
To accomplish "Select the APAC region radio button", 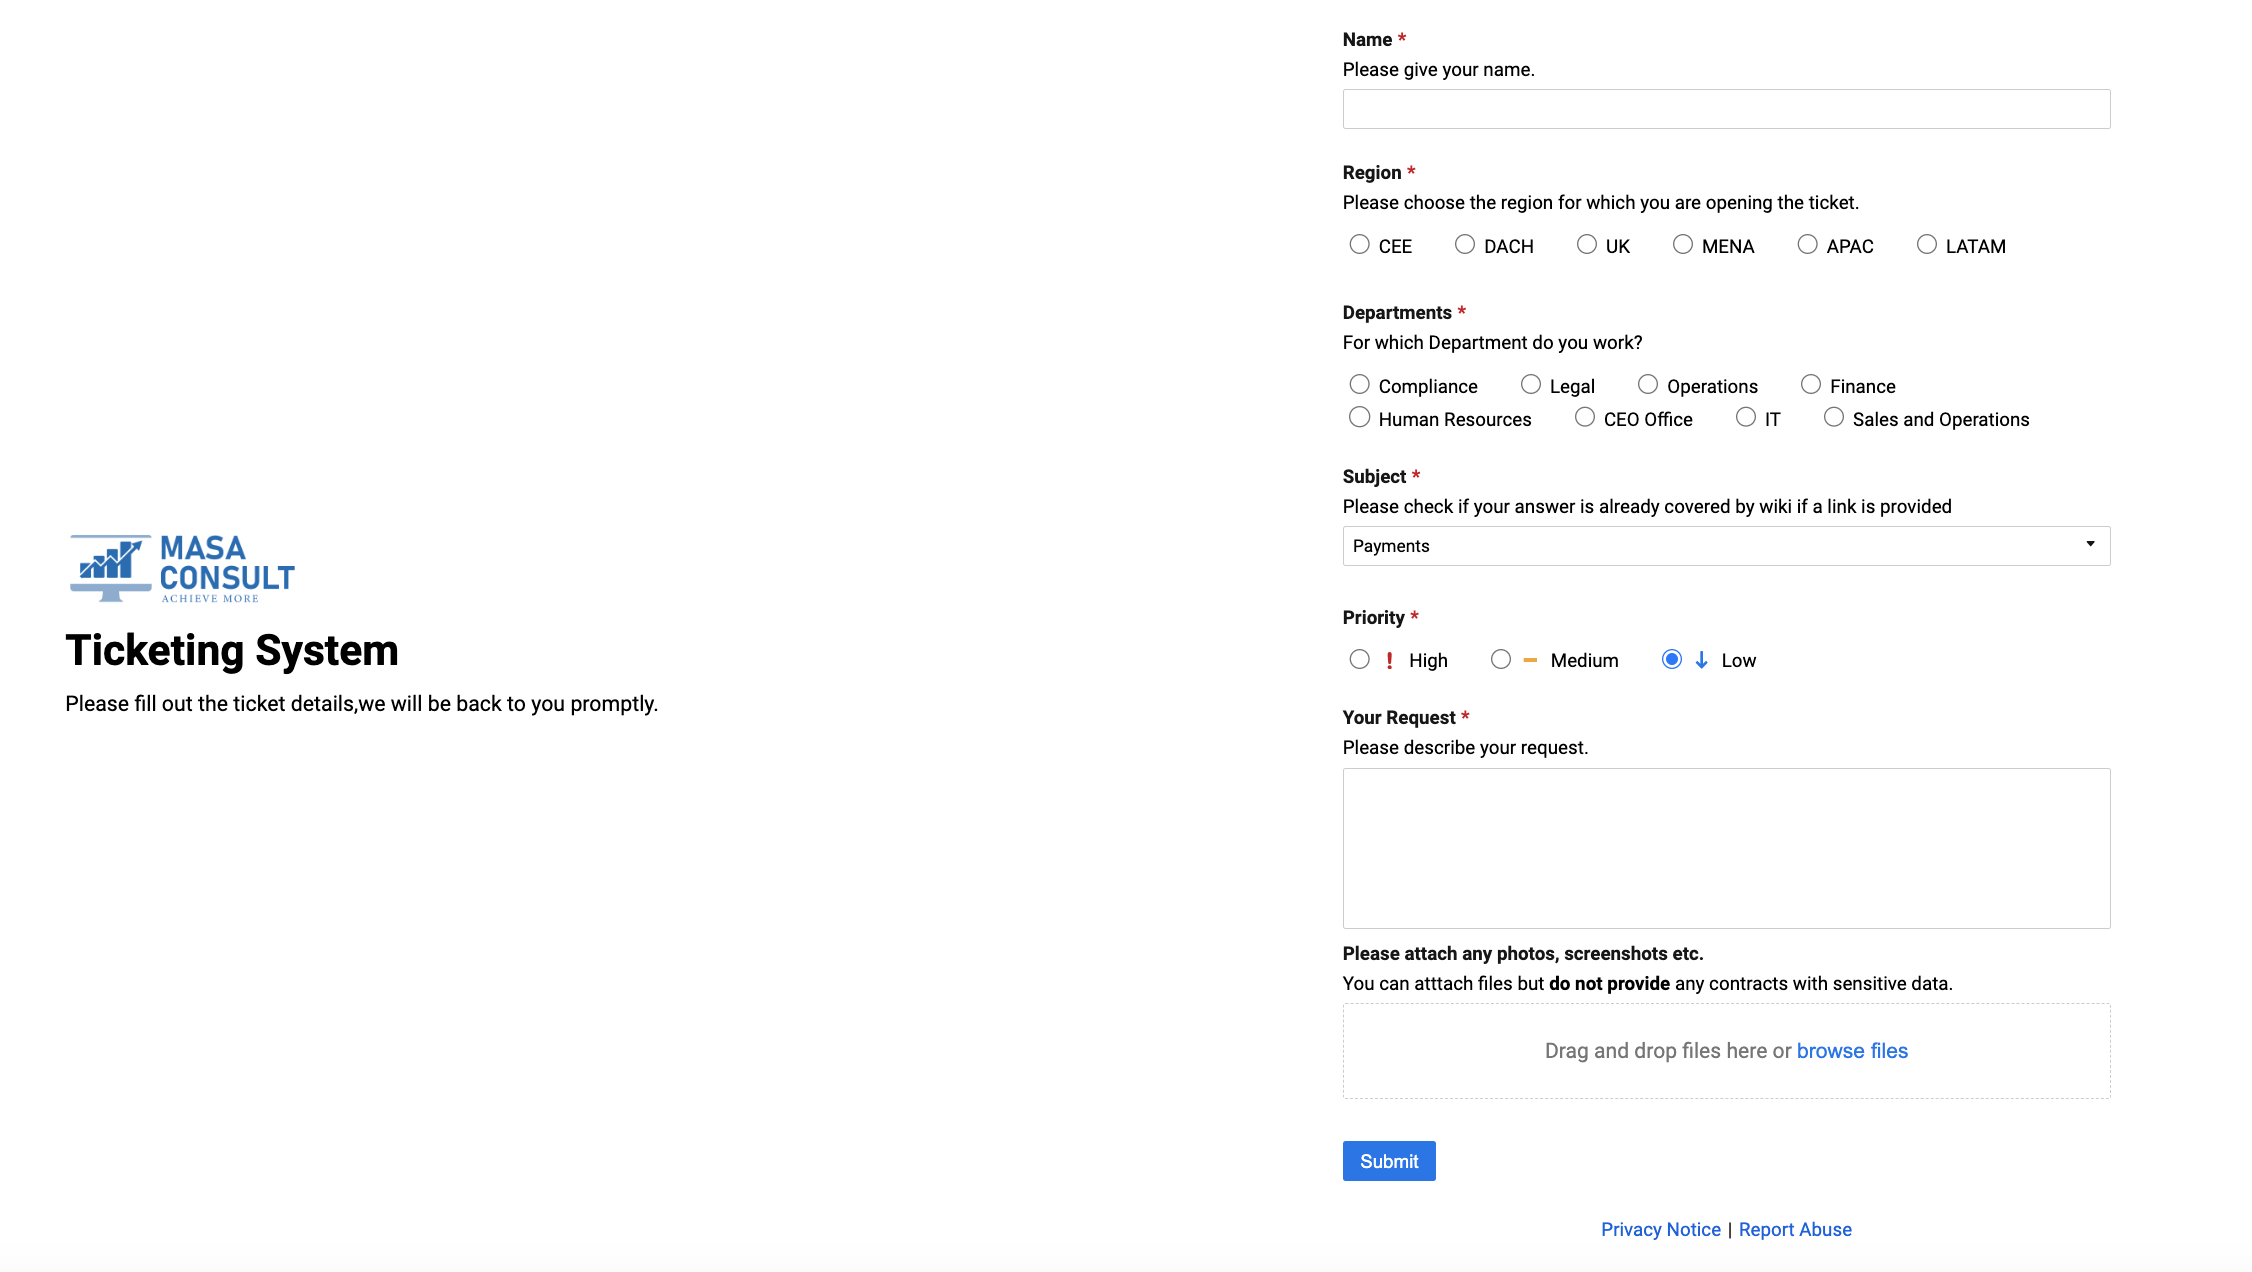I will tap(1807, 244).
